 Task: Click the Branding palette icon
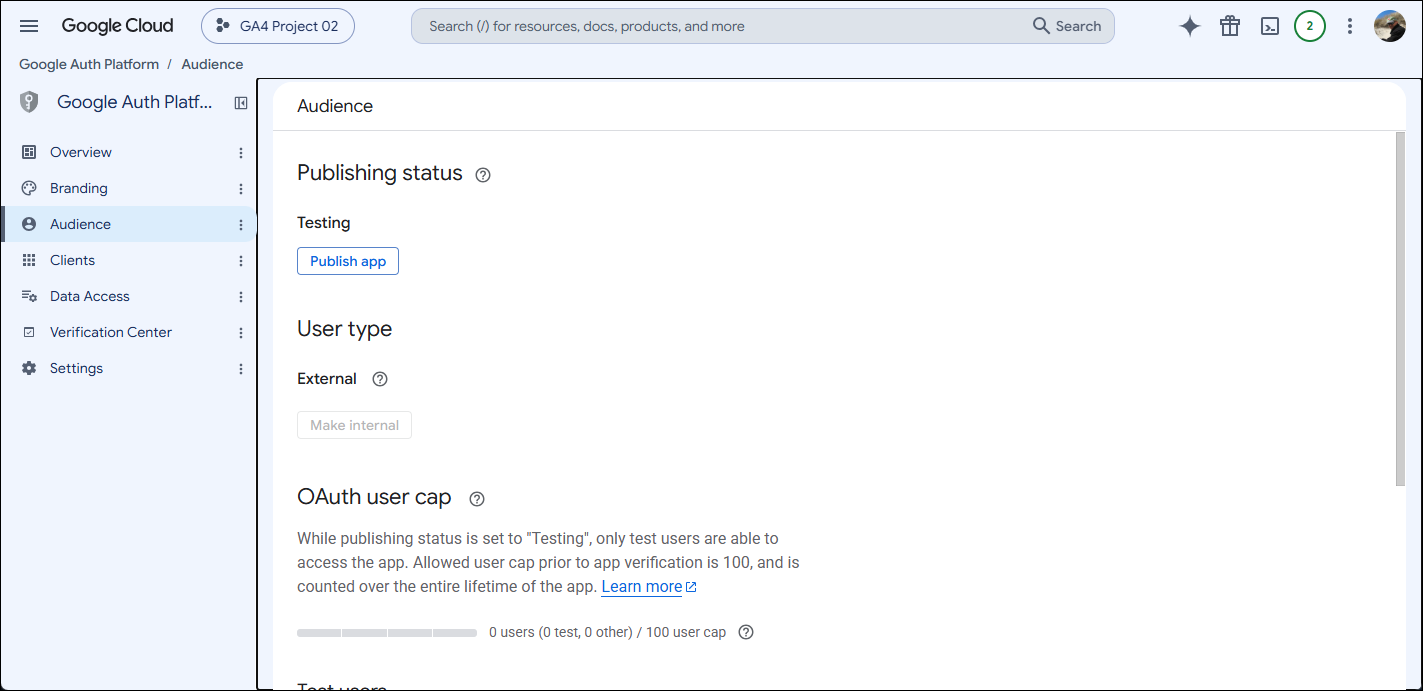point(29,188)
